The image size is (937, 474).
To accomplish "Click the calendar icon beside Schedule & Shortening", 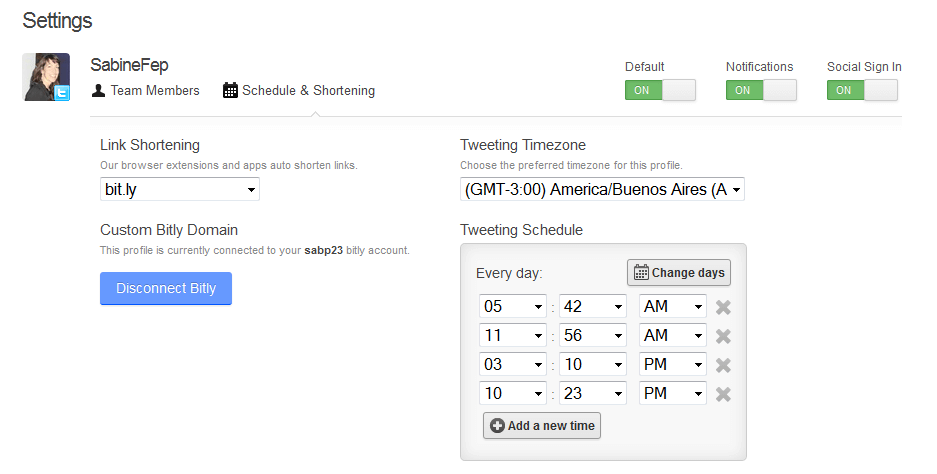I will 230,90.
